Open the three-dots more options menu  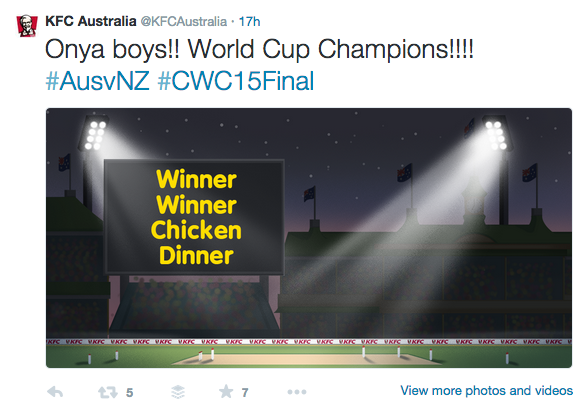pos(297,392)
